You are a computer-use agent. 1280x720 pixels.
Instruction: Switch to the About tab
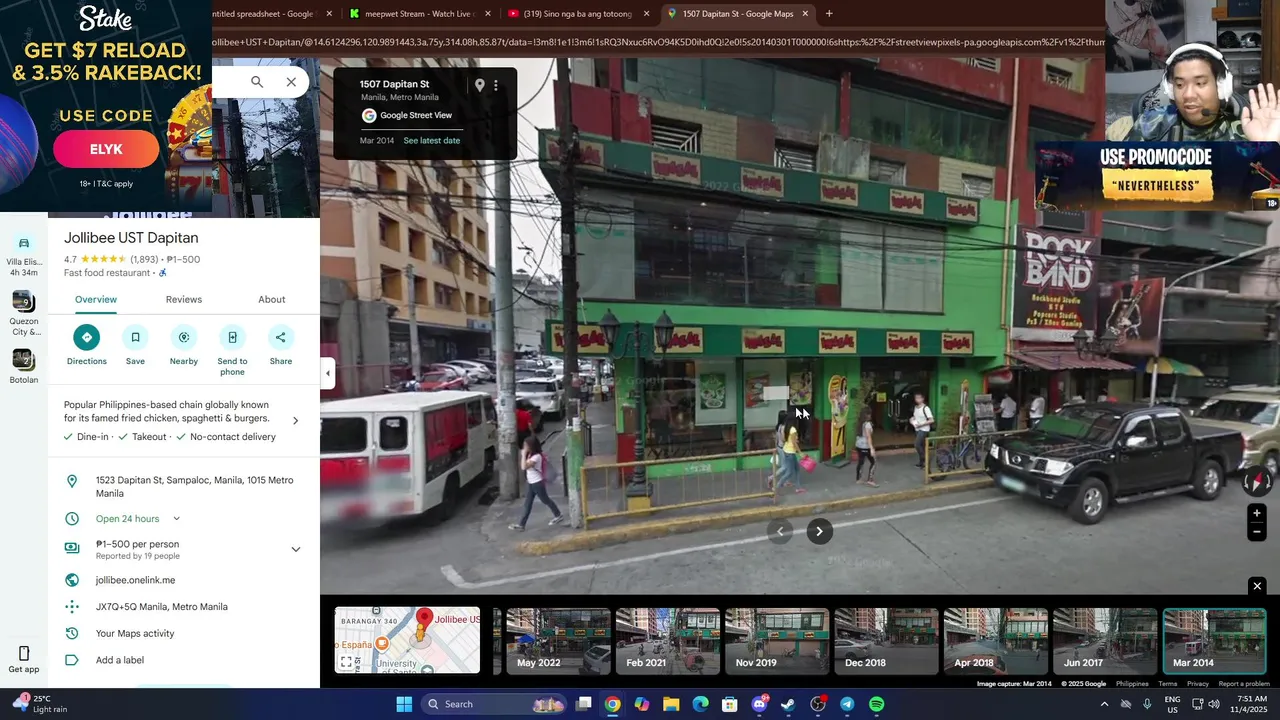(272, 299)
